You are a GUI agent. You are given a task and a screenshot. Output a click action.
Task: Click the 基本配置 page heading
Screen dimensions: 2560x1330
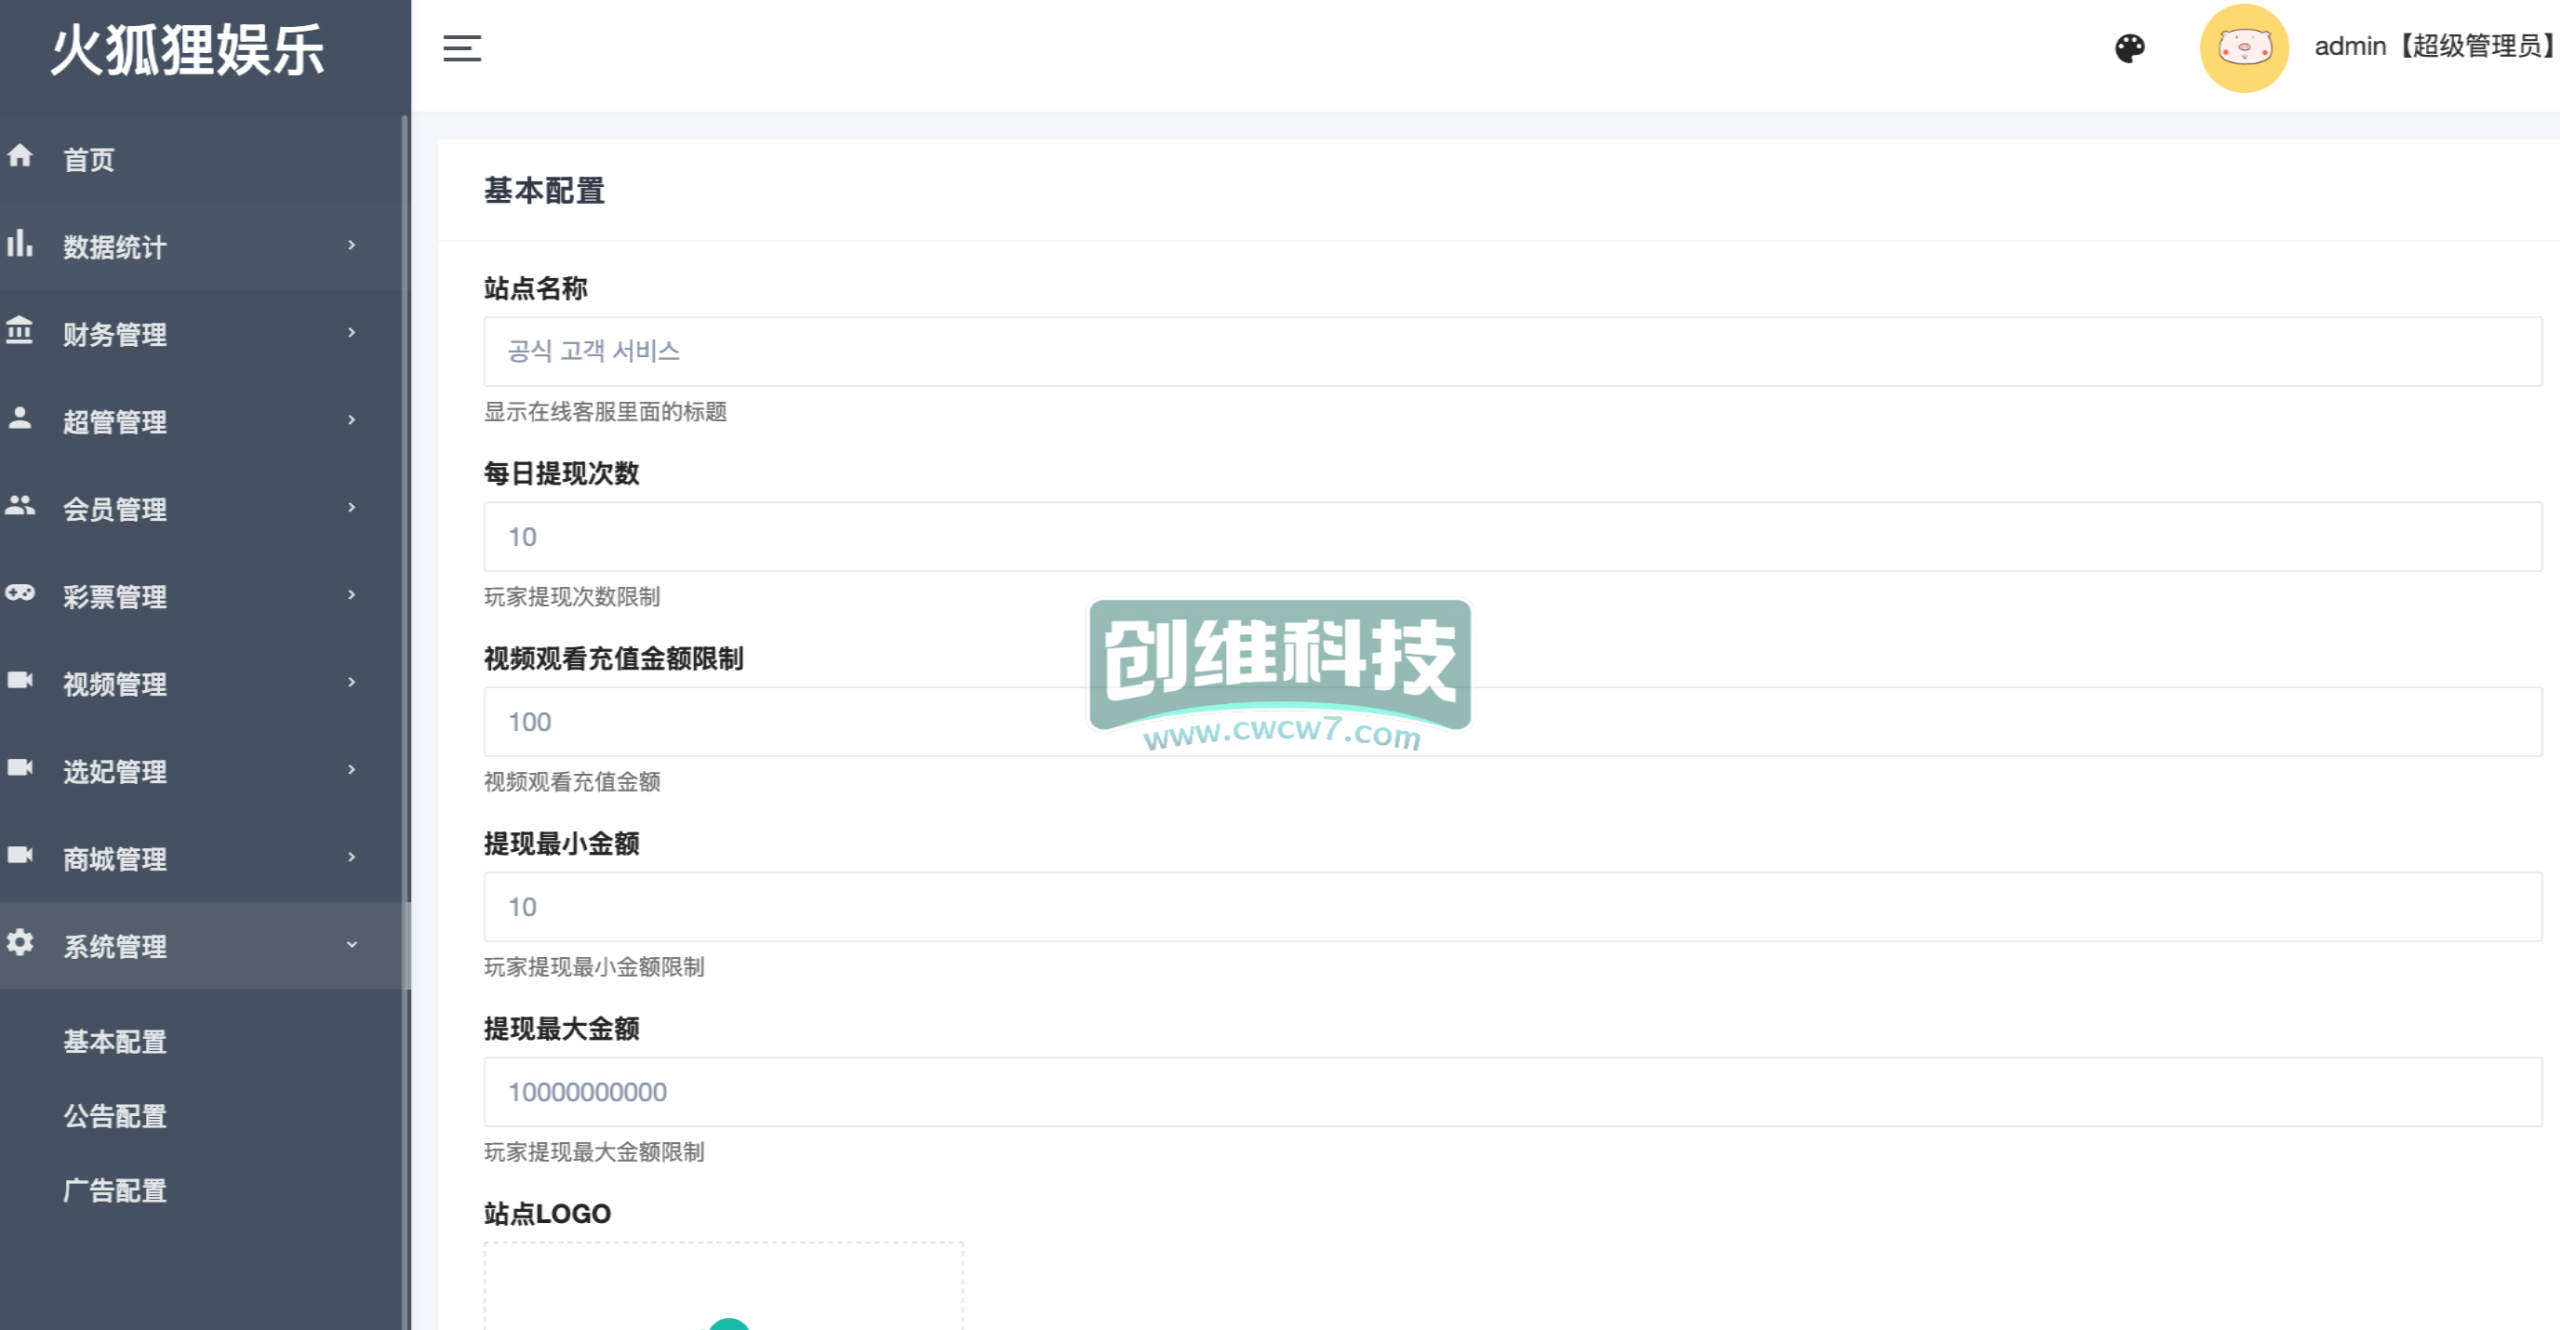[x=544, y=190]
